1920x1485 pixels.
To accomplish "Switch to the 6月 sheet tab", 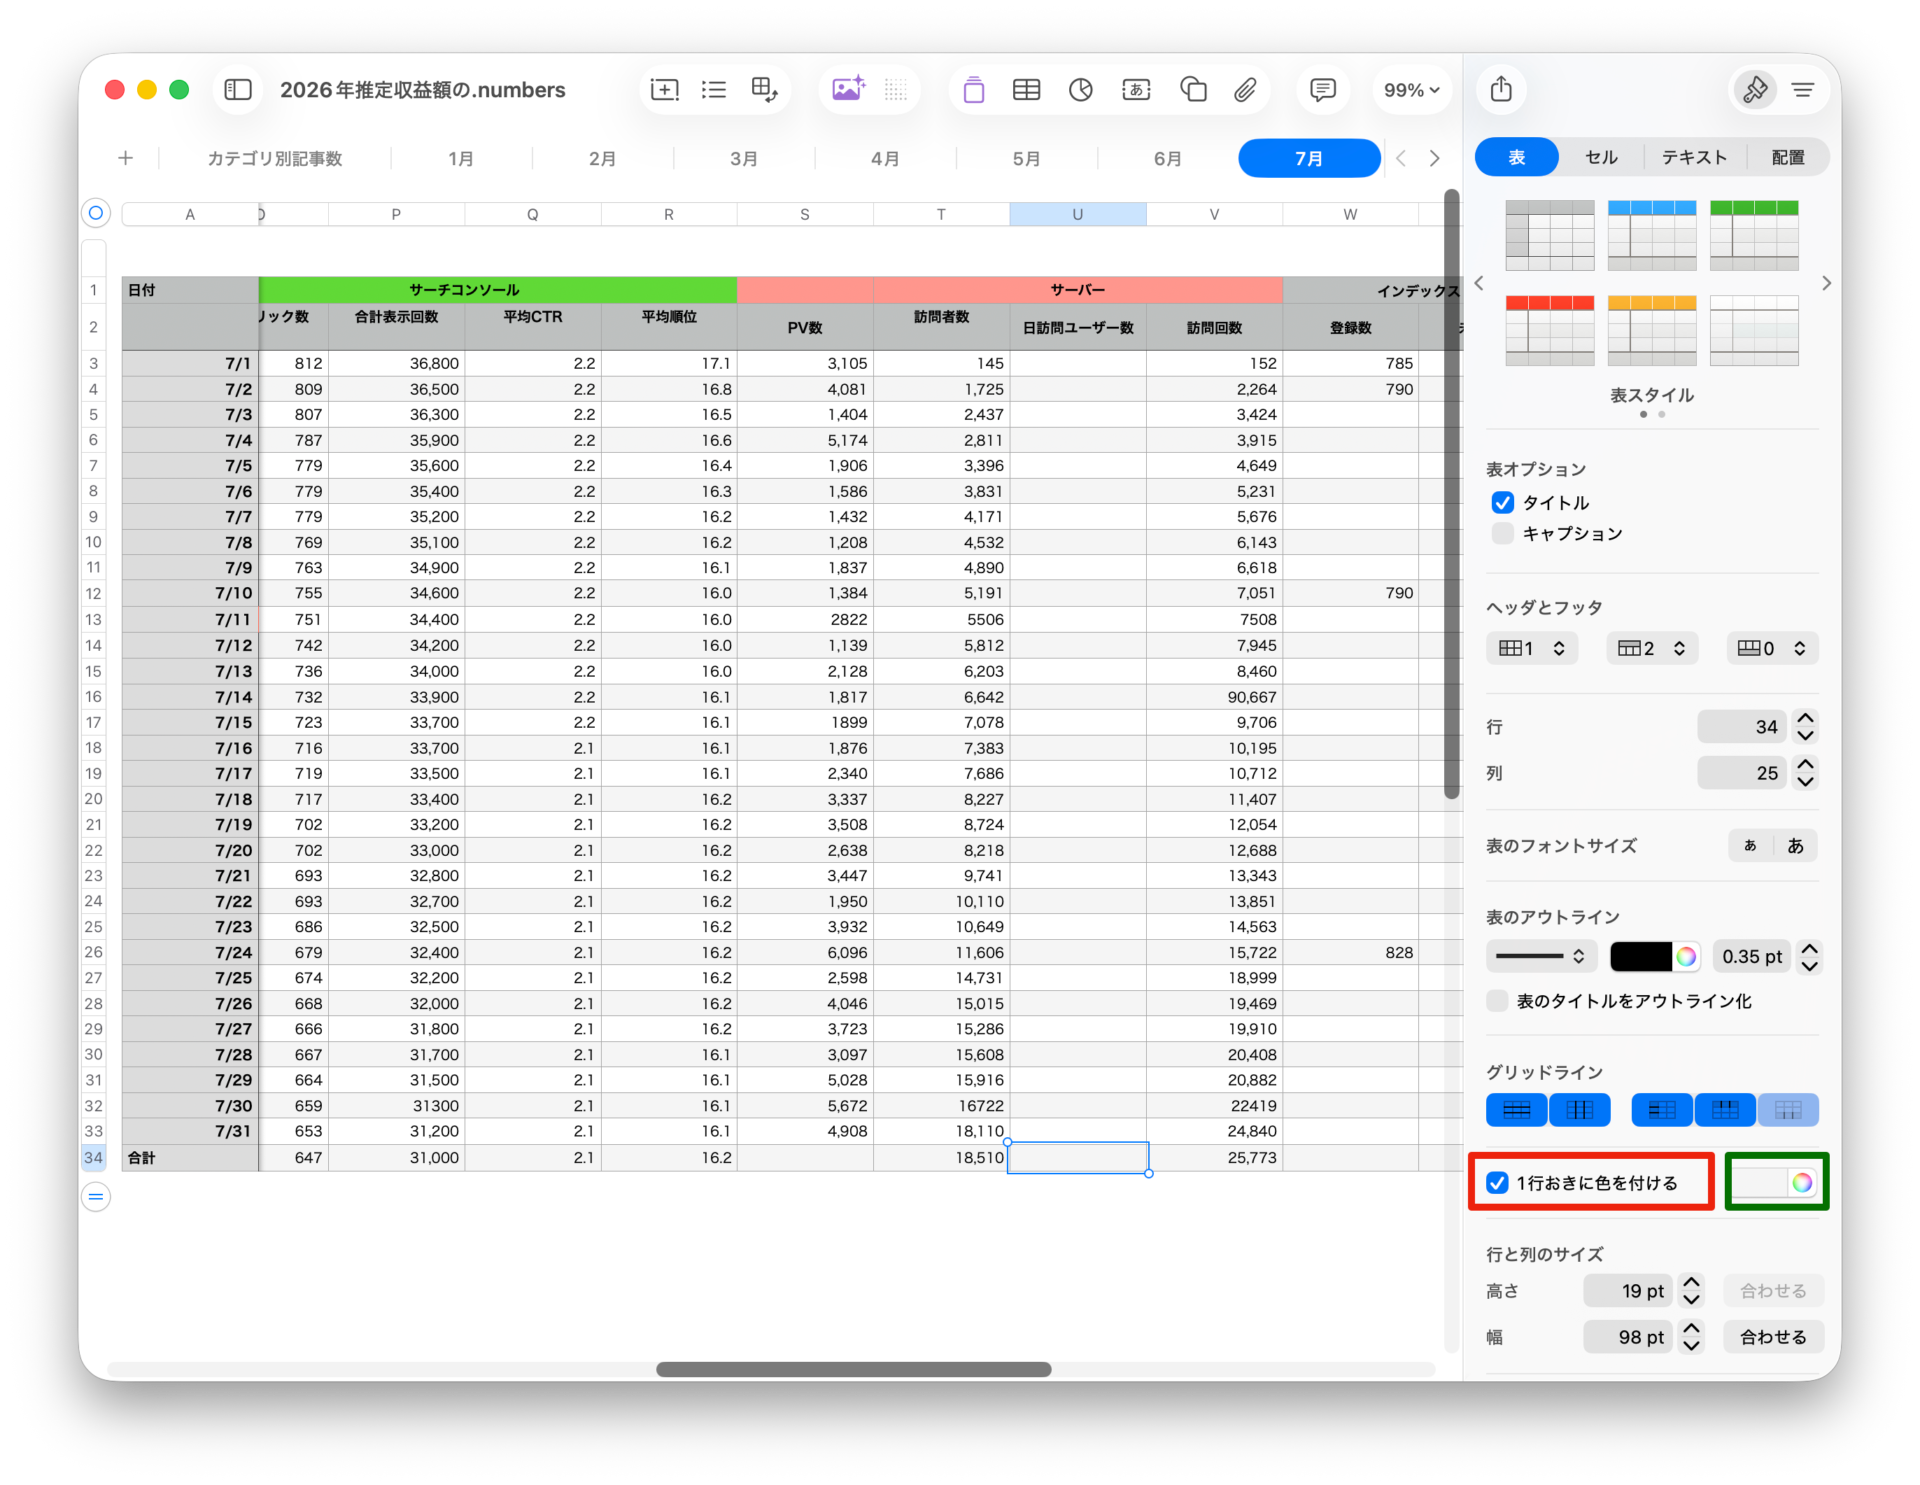I will [x=1167, y=158].
